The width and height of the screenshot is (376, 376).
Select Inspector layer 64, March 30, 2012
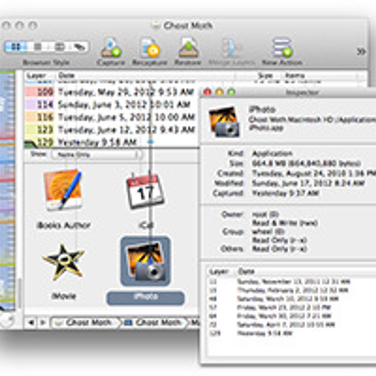coord(291,316)
